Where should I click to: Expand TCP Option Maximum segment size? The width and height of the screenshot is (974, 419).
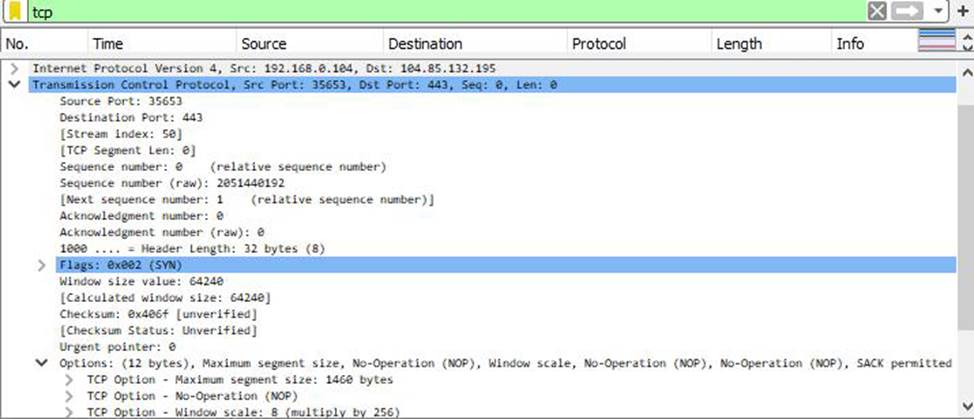point(69,380)
